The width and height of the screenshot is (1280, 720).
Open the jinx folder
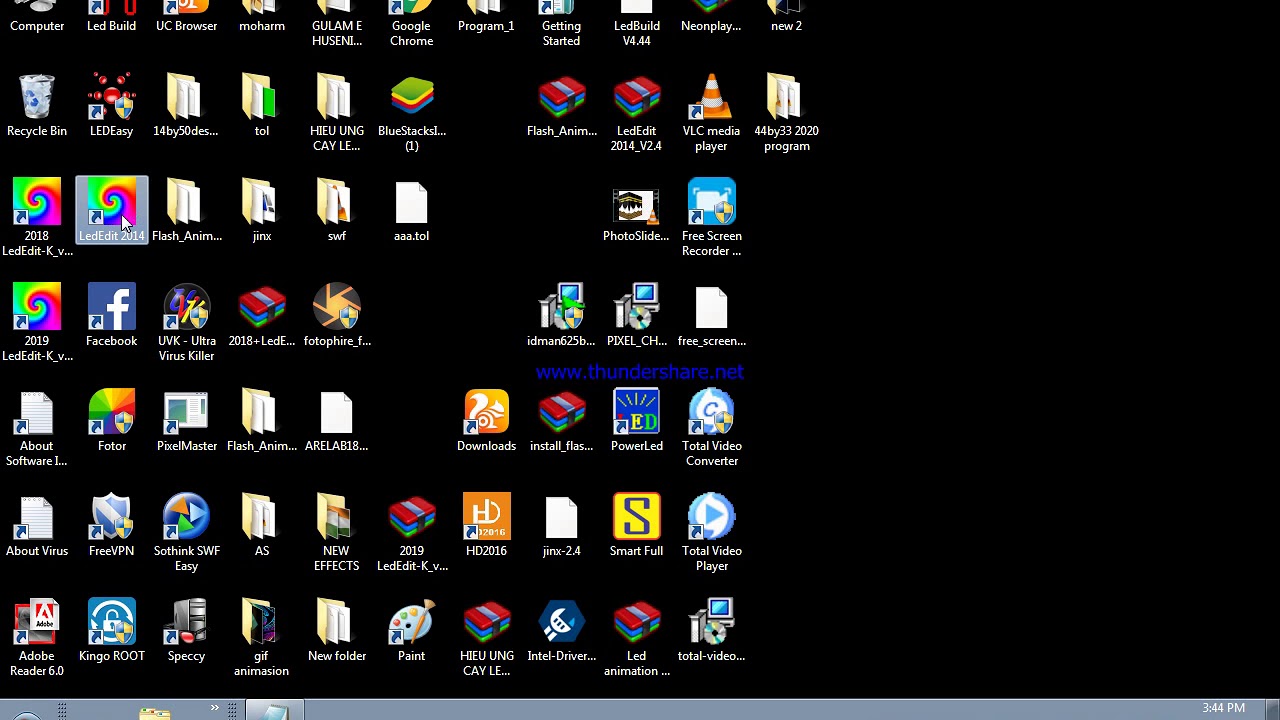pyautogui.click(x=262, y=211)
